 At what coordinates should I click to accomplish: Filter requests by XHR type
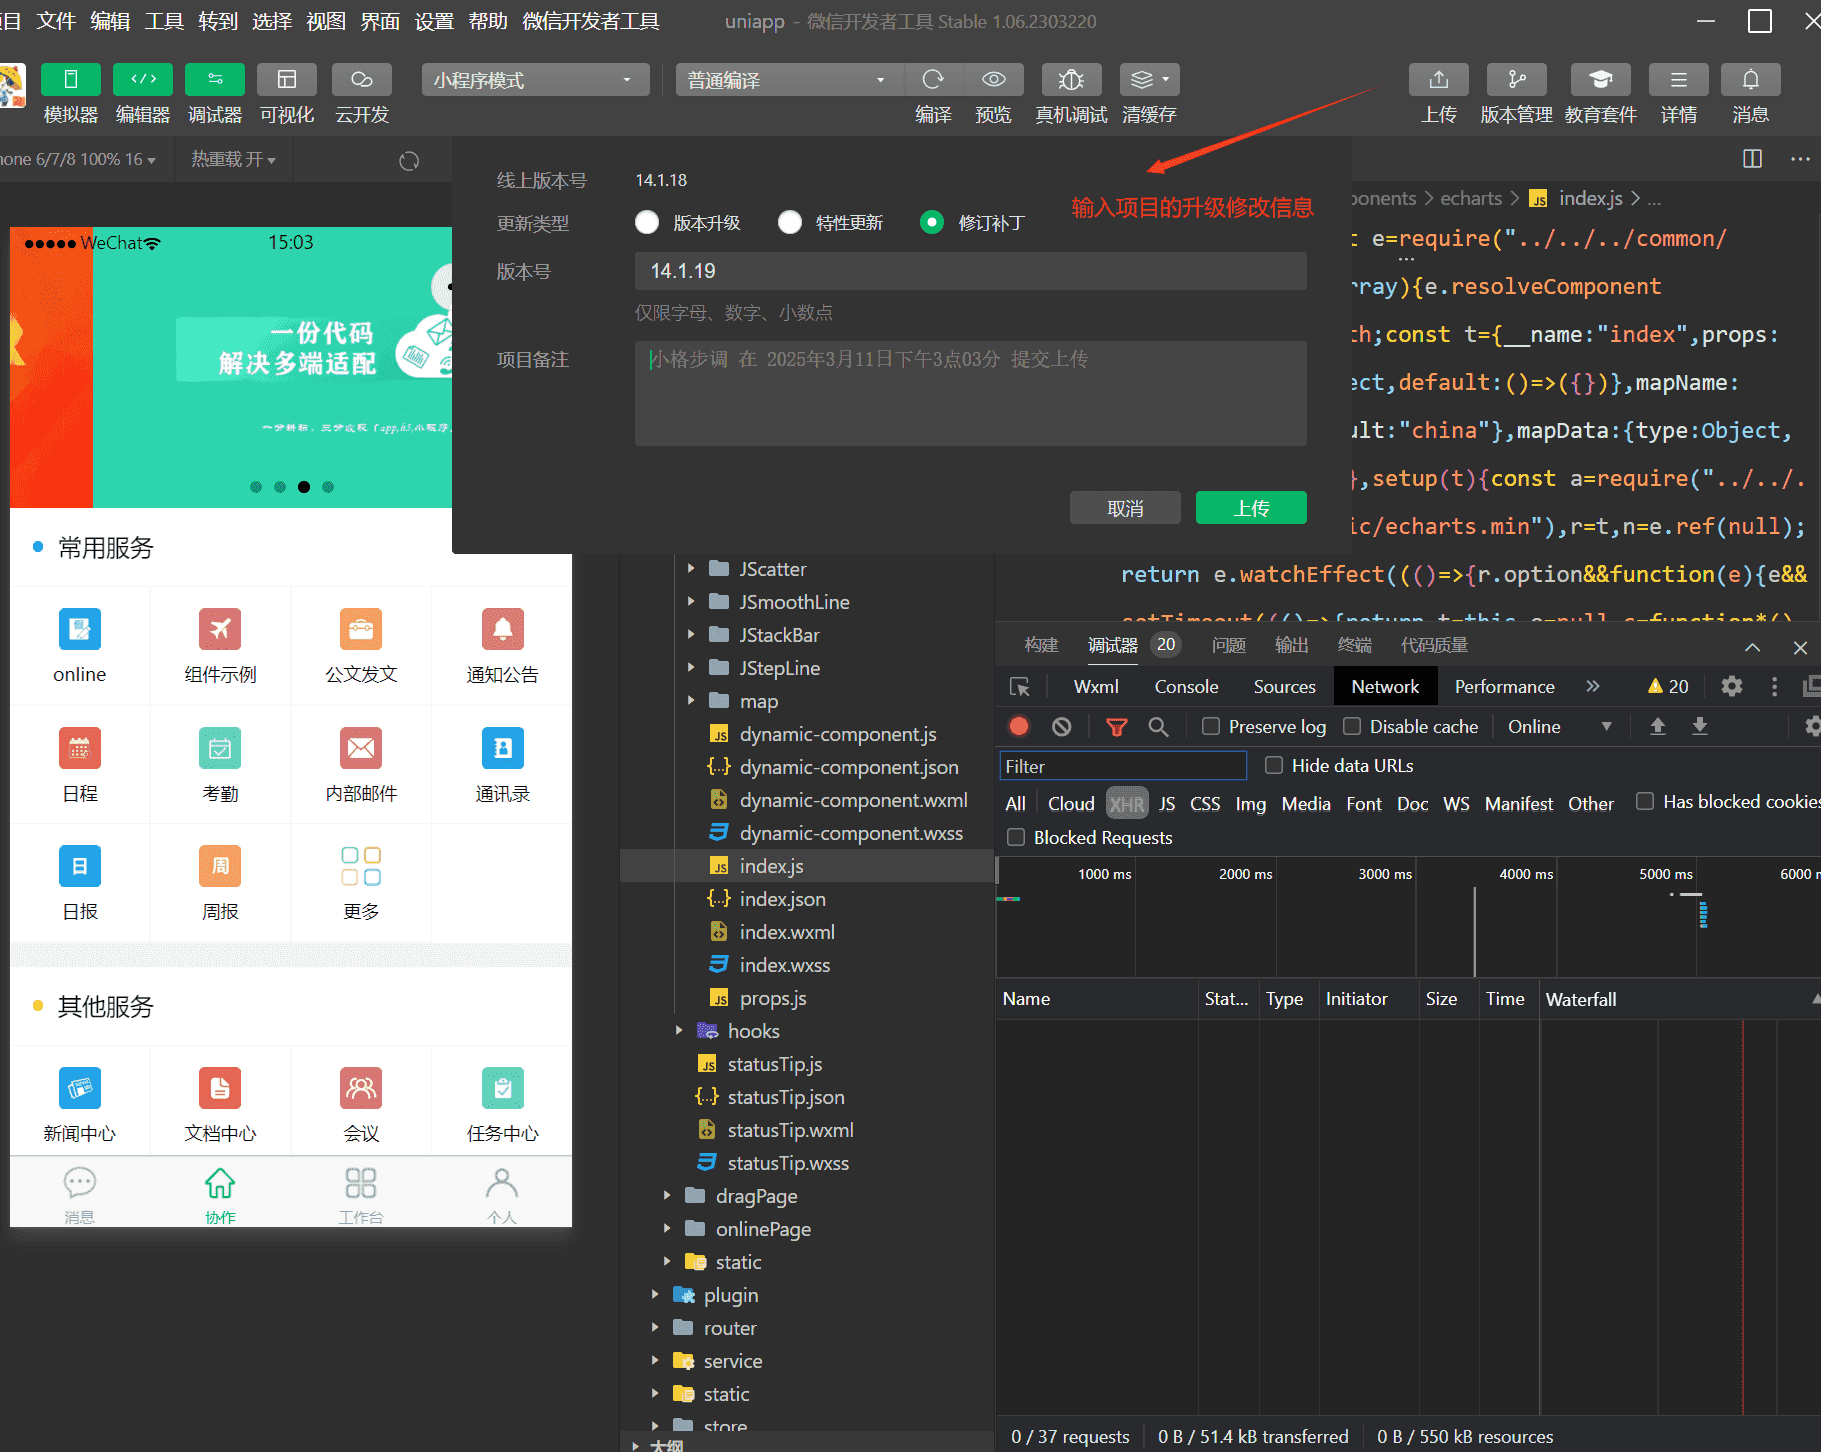click(1127, 803)
